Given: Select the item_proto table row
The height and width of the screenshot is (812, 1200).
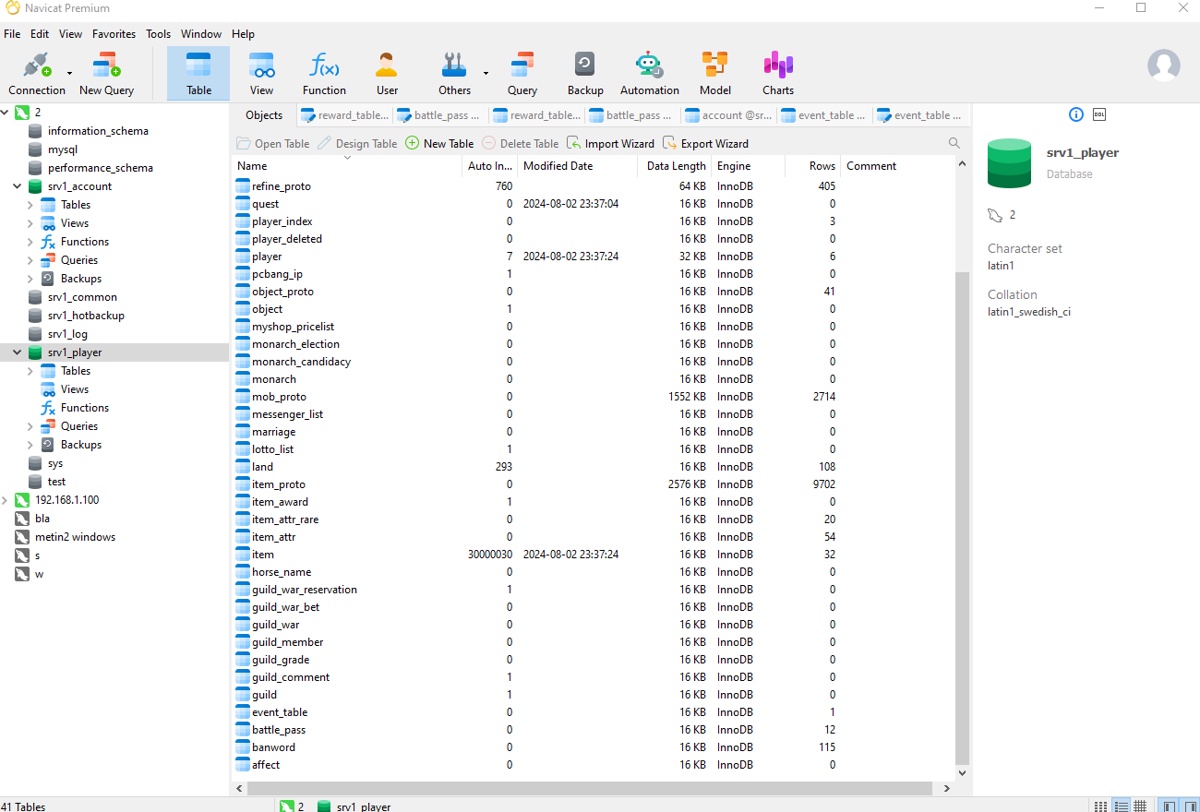Looking at the screenshot, I should (594, 484).
